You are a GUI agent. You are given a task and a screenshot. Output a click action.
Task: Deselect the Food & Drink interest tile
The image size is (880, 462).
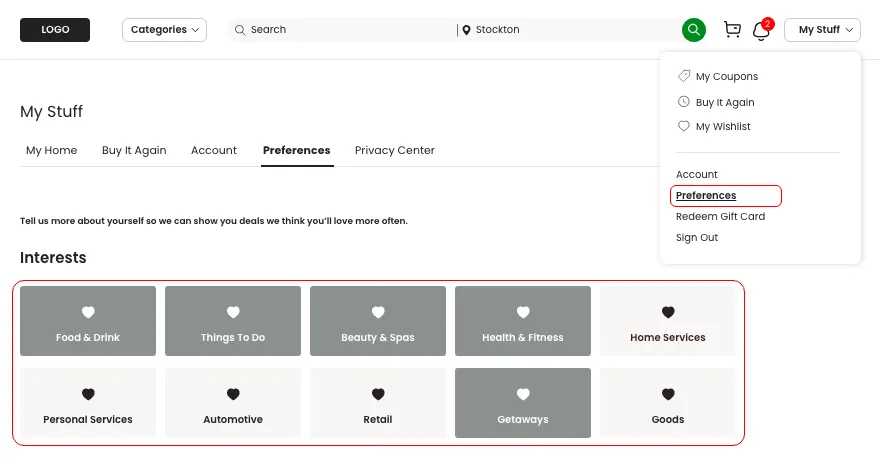[x=88, y=321]
